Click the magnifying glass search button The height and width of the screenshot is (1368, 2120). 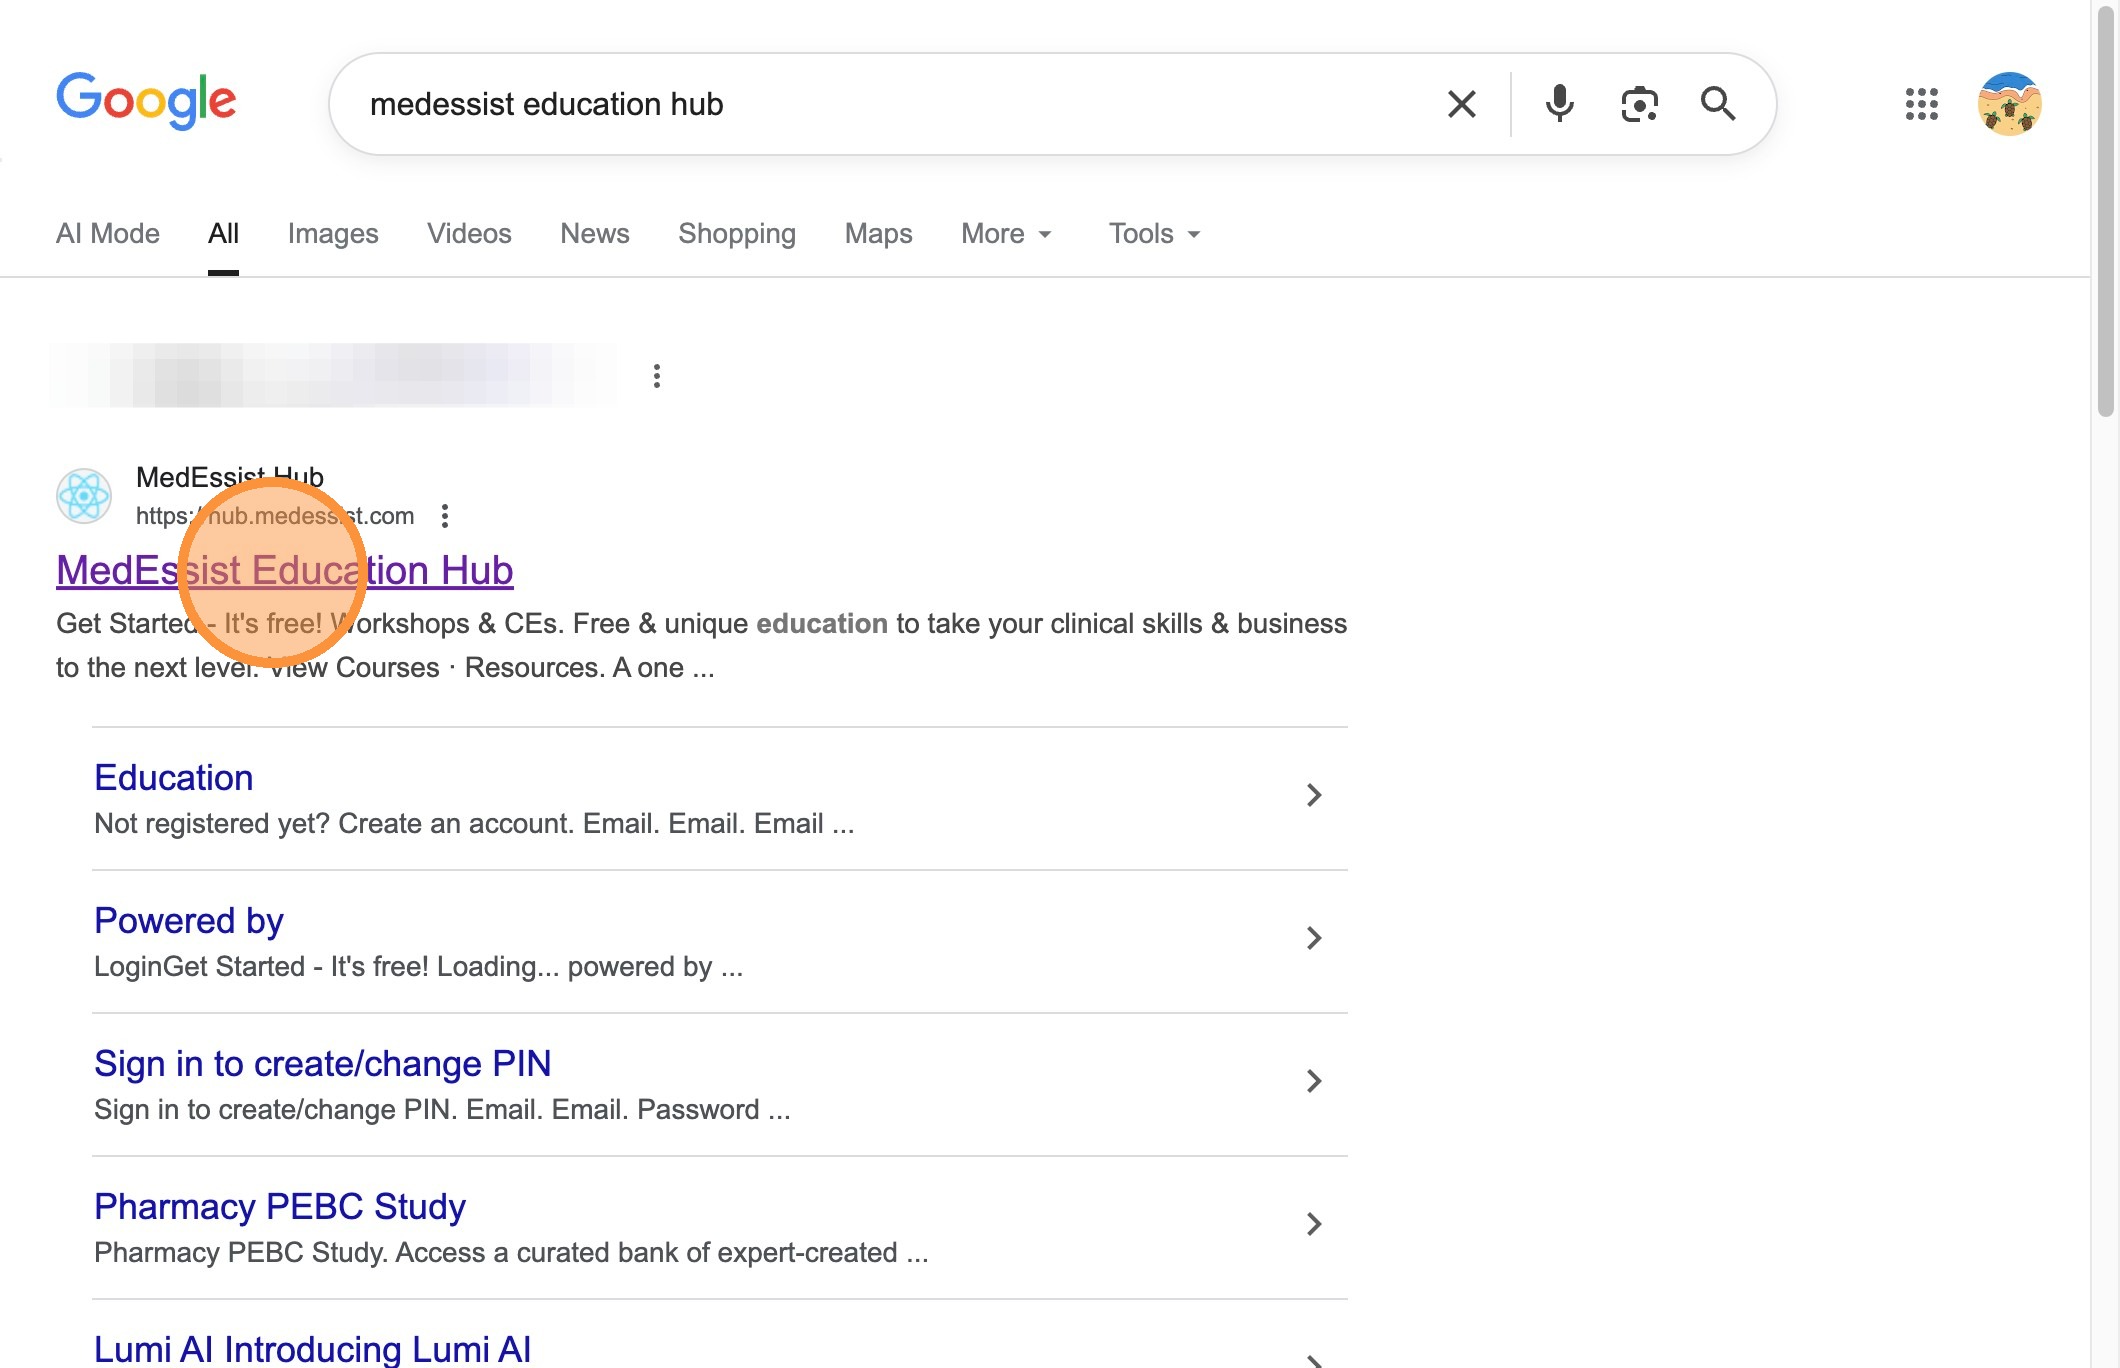(x=1718, y=104)
